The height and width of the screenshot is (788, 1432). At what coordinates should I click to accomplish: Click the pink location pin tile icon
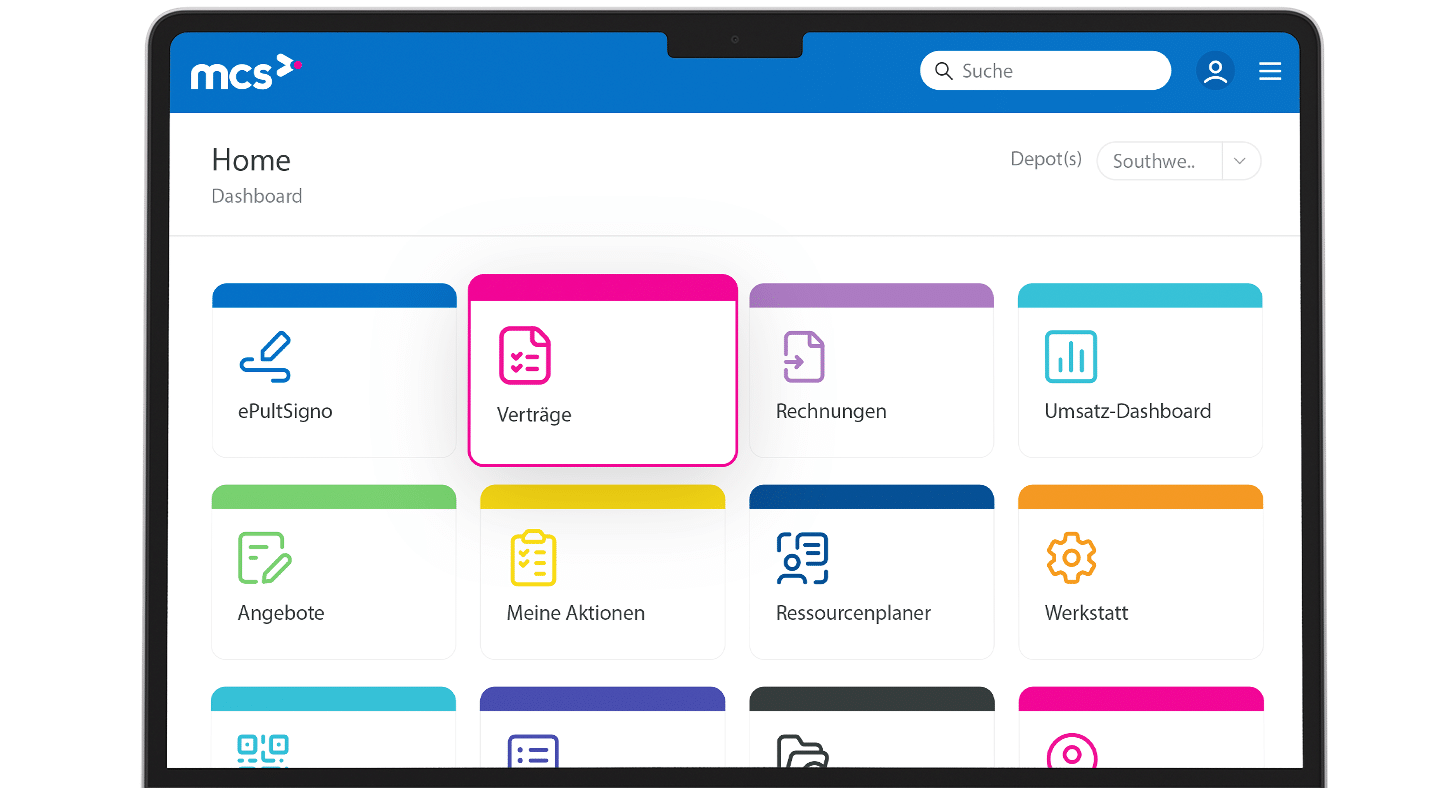[x=1071, y=752]
